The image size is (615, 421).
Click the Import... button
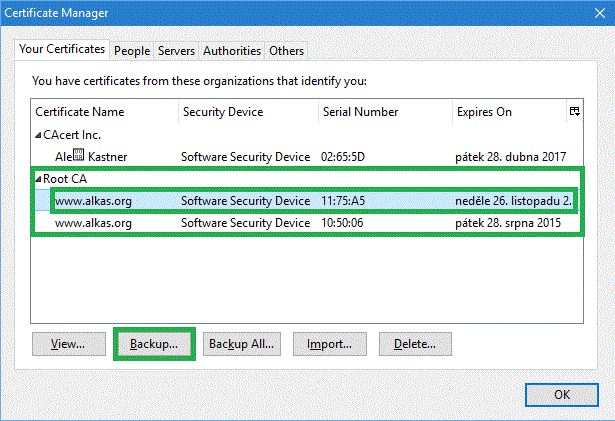click(x=329, y=344)
